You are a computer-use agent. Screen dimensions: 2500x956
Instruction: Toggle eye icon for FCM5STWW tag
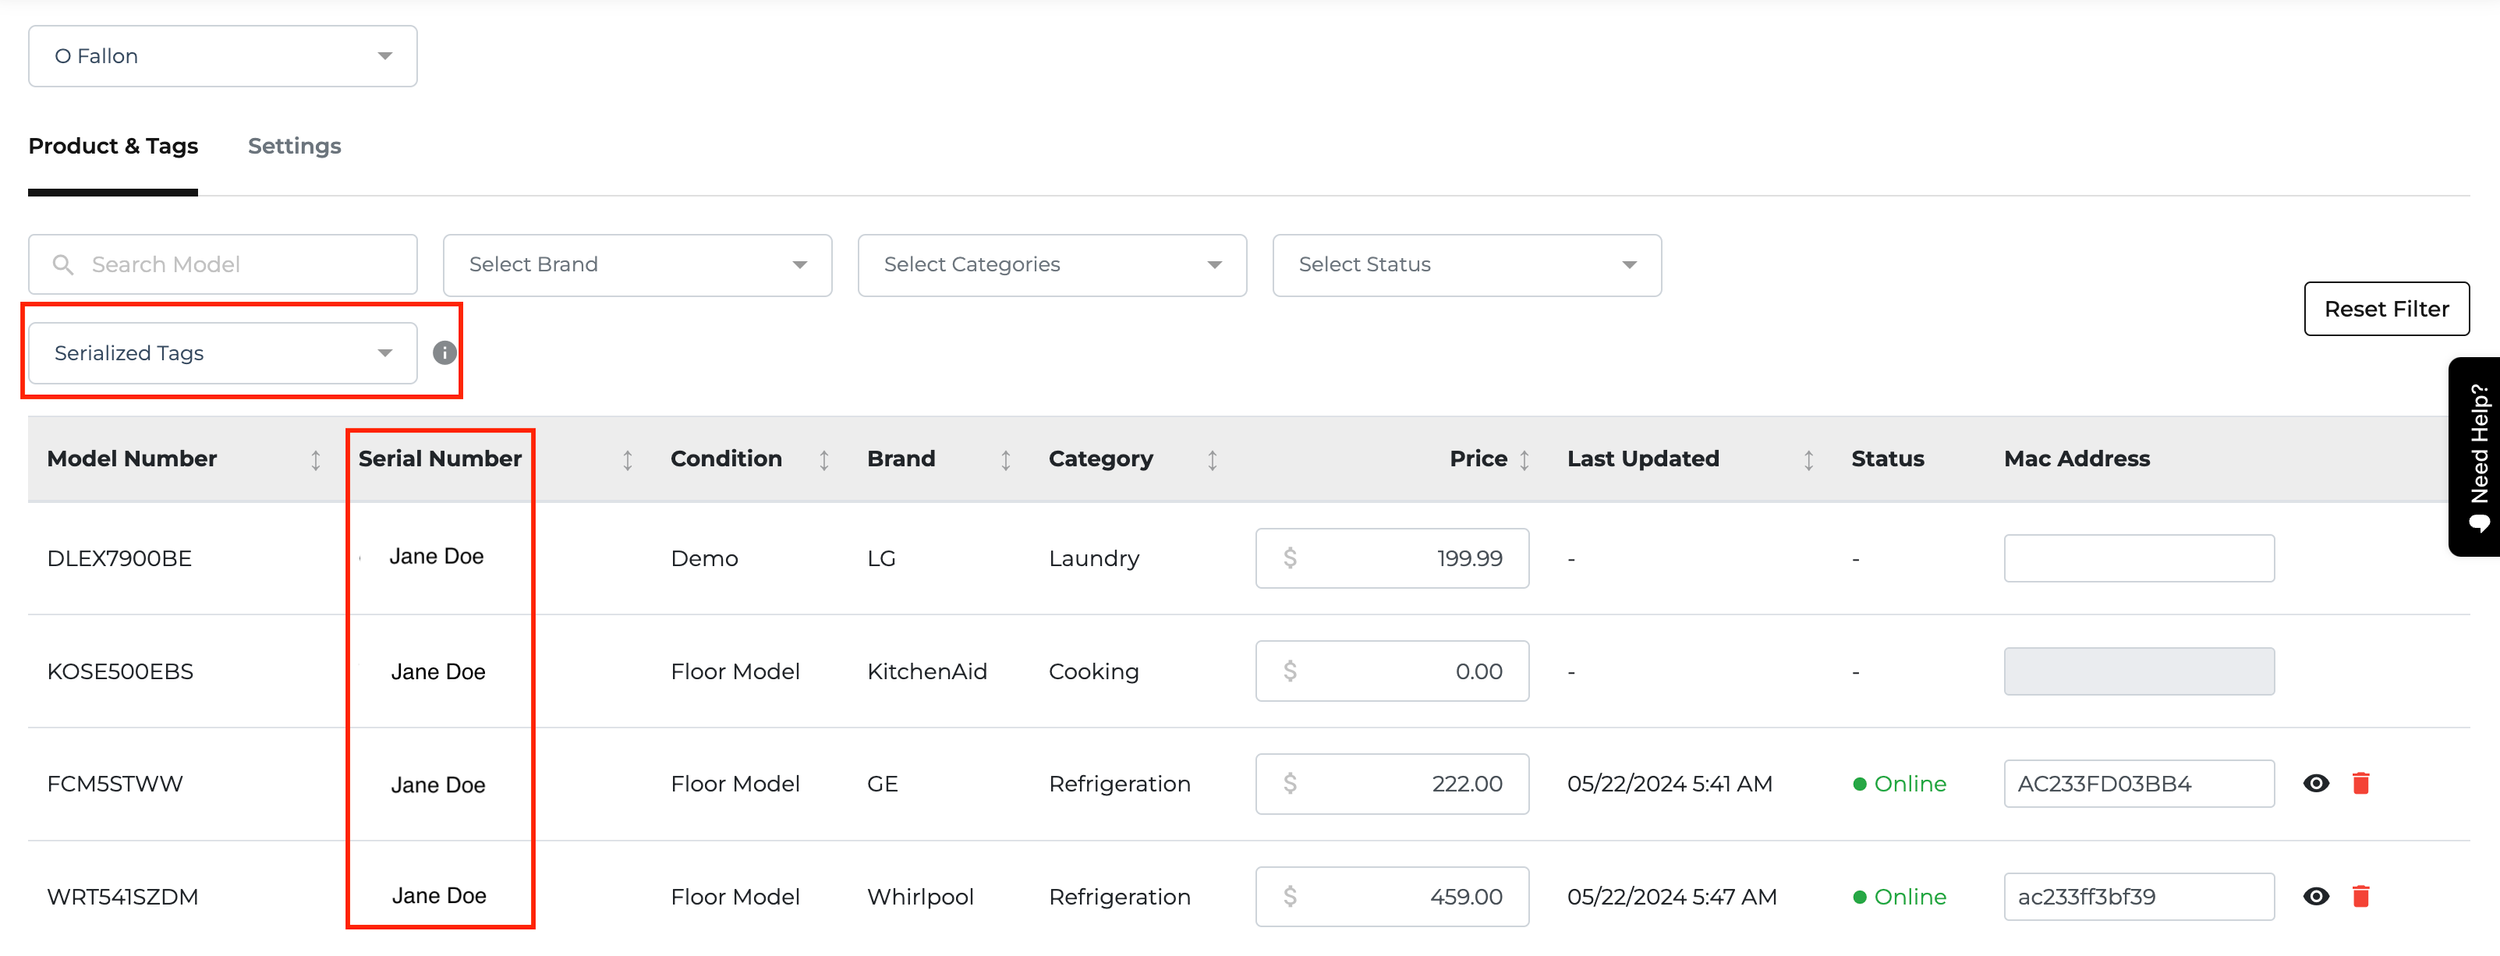click(2316, 784)
